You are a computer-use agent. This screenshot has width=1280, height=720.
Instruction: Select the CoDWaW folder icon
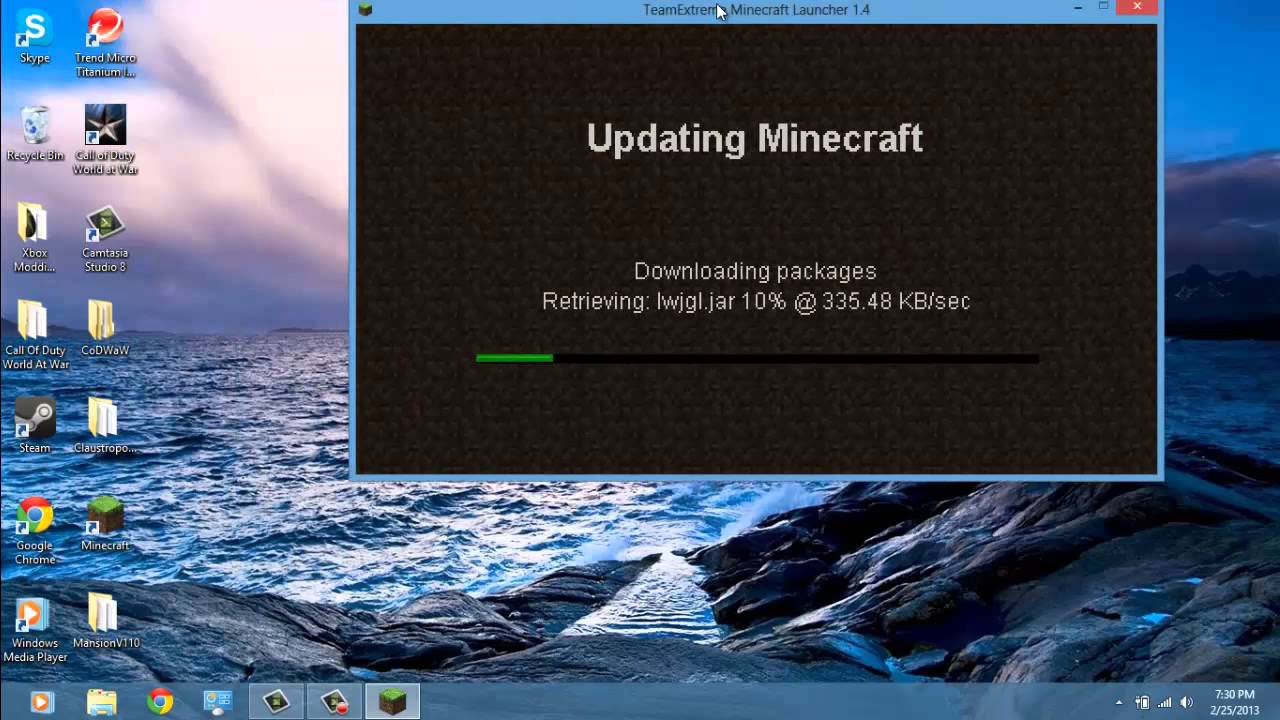pos(104,329)
